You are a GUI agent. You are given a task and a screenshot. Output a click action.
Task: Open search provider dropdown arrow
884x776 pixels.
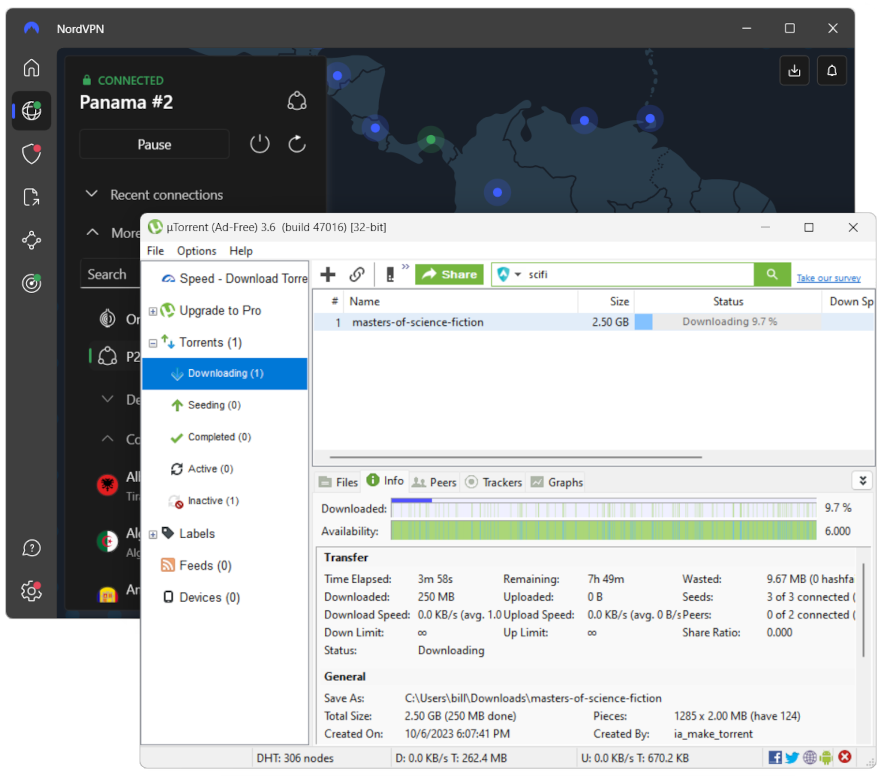(518, 275)
